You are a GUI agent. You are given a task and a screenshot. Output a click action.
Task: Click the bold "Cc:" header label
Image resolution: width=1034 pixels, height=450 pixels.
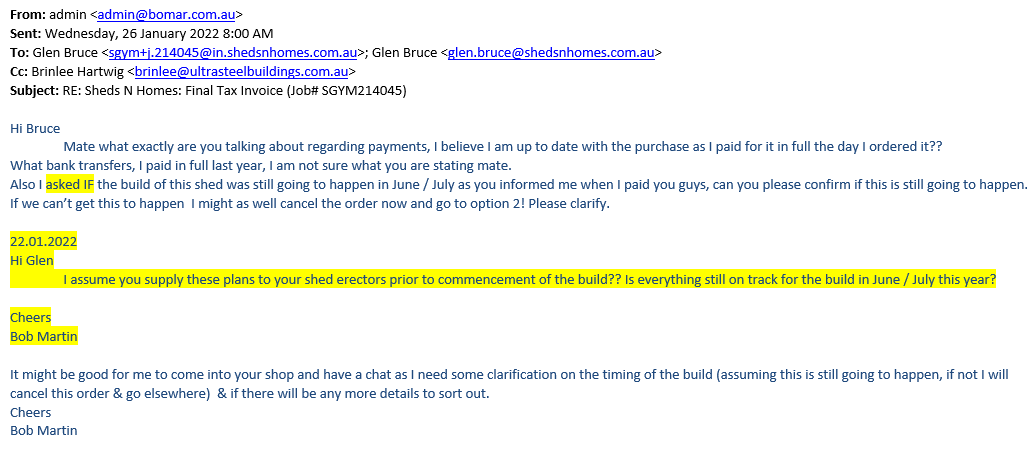pos(20,72)
